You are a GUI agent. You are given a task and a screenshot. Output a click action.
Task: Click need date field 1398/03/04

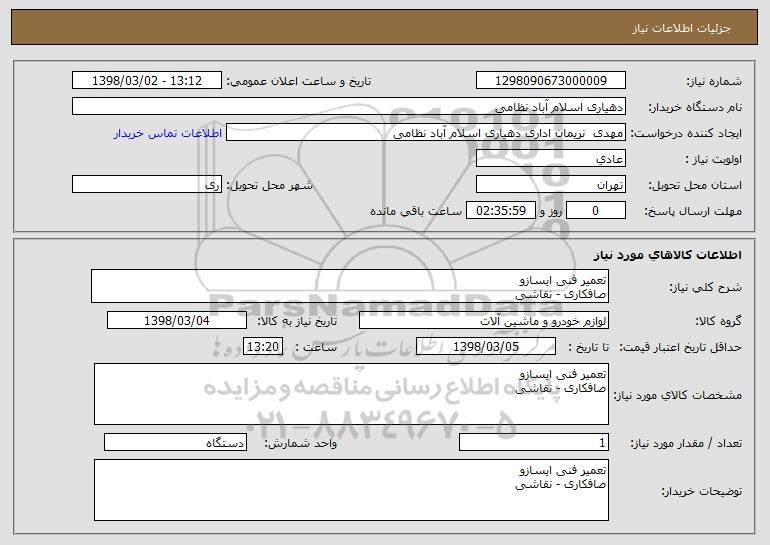(177, 321)
